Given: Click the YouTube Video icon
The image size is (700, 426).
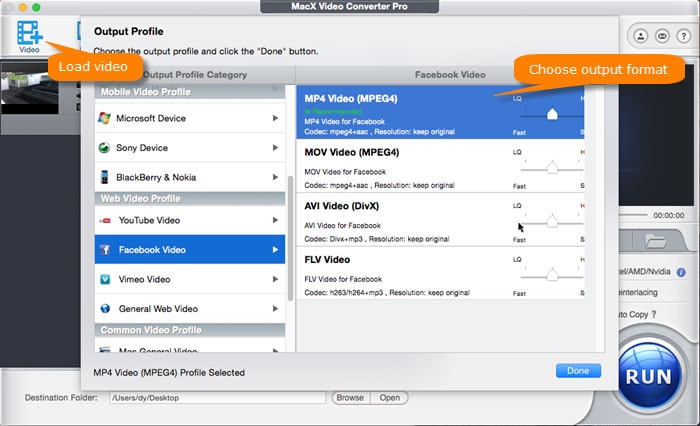Looking at the screenshot, I should 105,221.
